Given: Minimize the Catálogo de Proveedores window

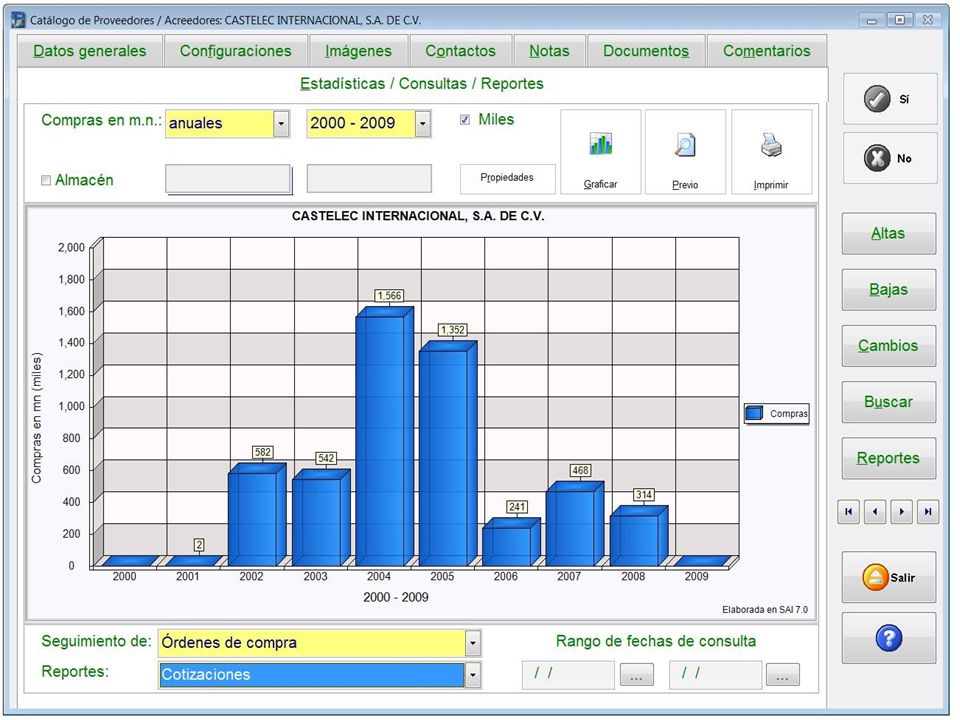Looking at the screenshot, I should (x=871, y=20).
